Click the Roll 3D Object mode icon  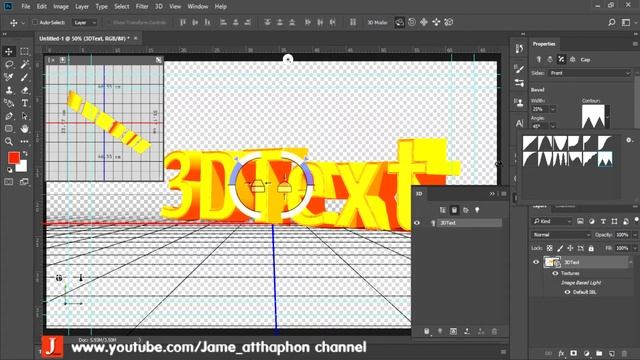point(412,22)
